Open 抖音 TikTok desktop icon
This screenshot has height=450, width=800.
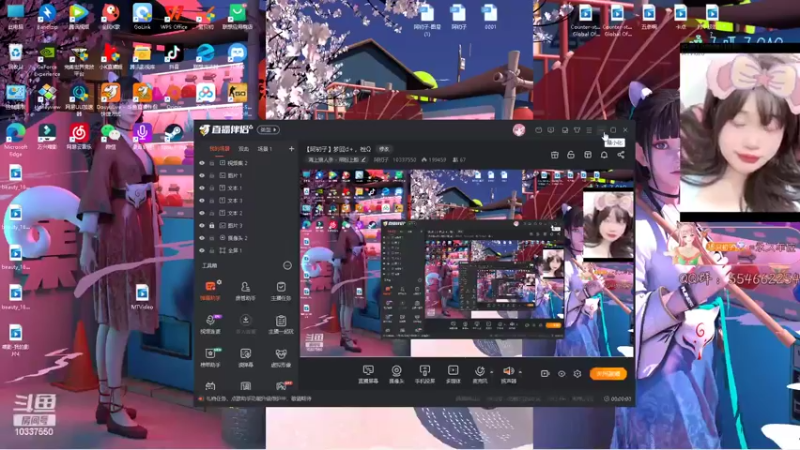(173, 57)
